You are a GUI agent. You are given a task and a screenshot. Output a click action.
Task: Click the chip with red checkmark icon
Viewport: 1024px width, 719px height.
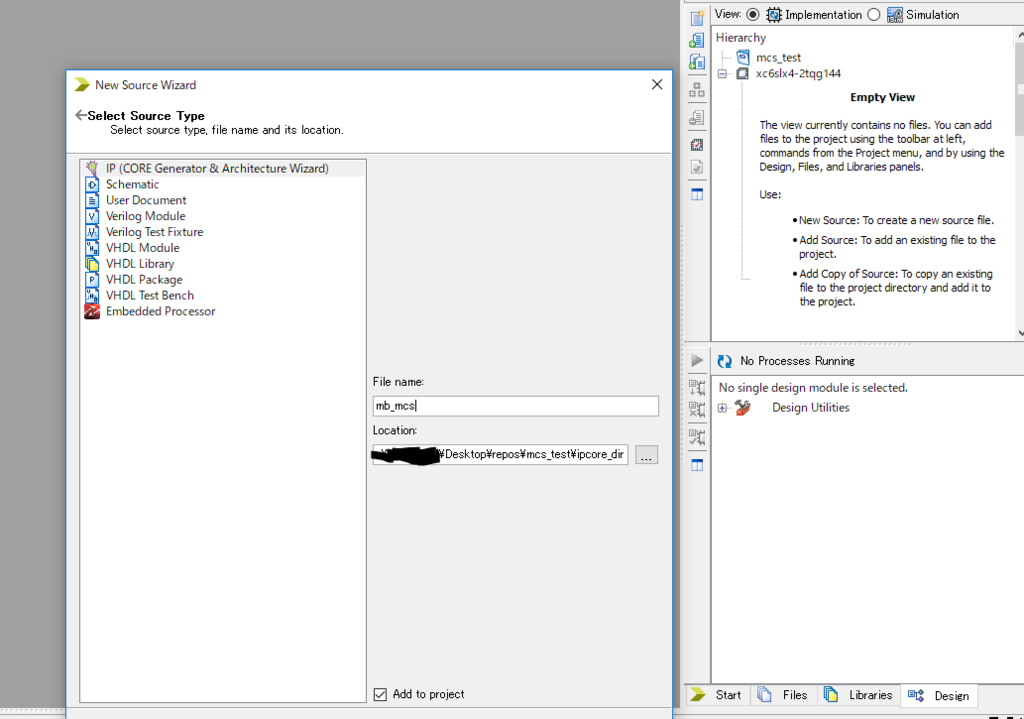point(697,145)
